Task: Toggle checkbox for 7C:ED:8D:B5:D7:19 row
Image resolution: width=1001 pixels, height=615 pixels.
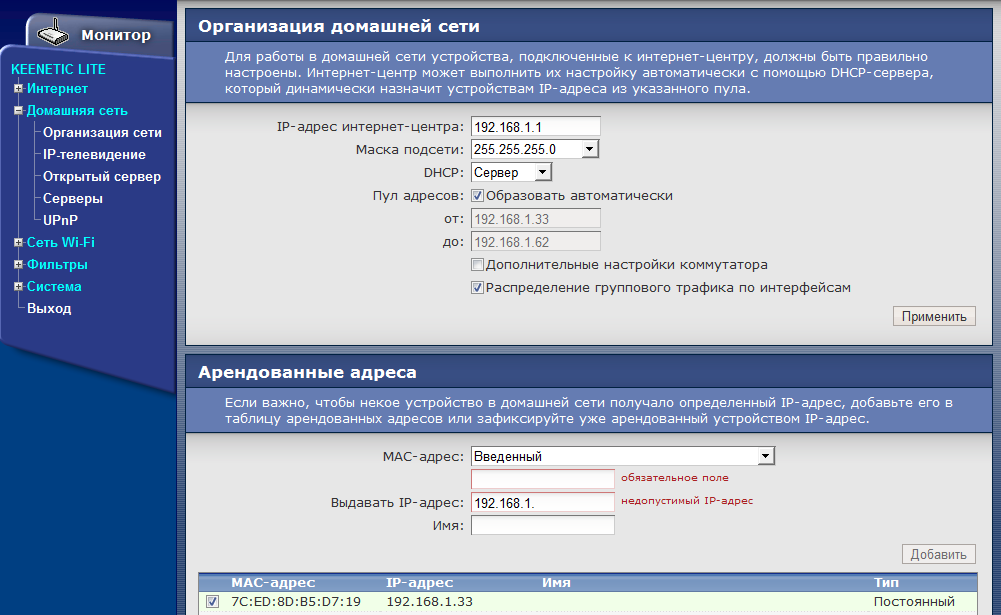Action: click(213, 602)
